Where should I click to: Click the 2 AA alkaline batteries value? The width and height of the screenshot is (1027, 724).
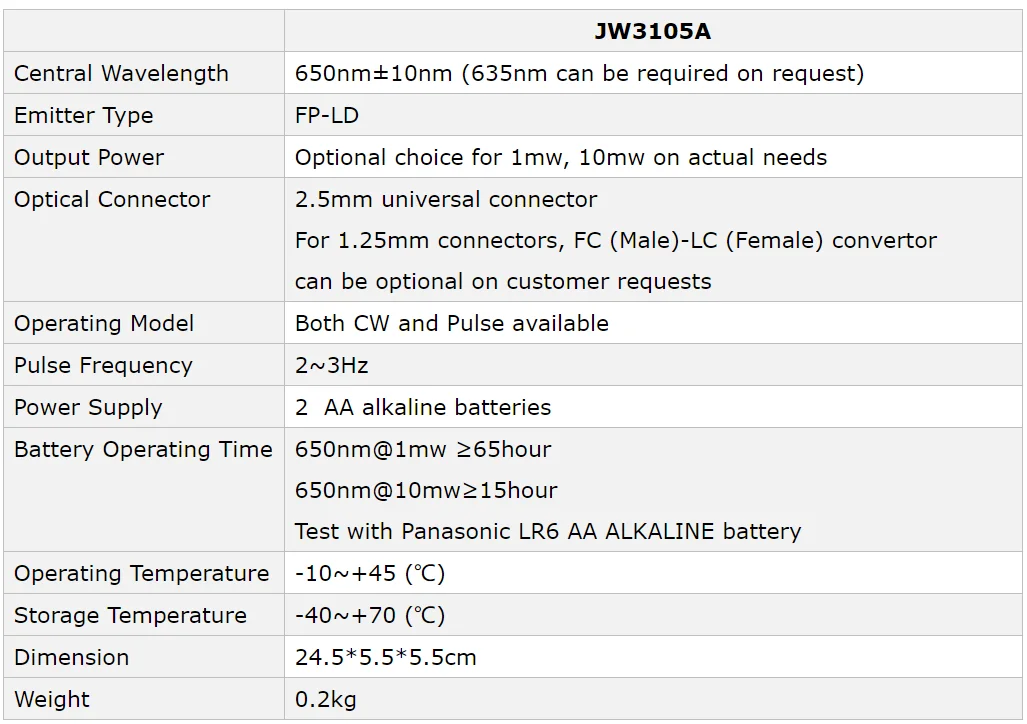[x=423, y=407]
